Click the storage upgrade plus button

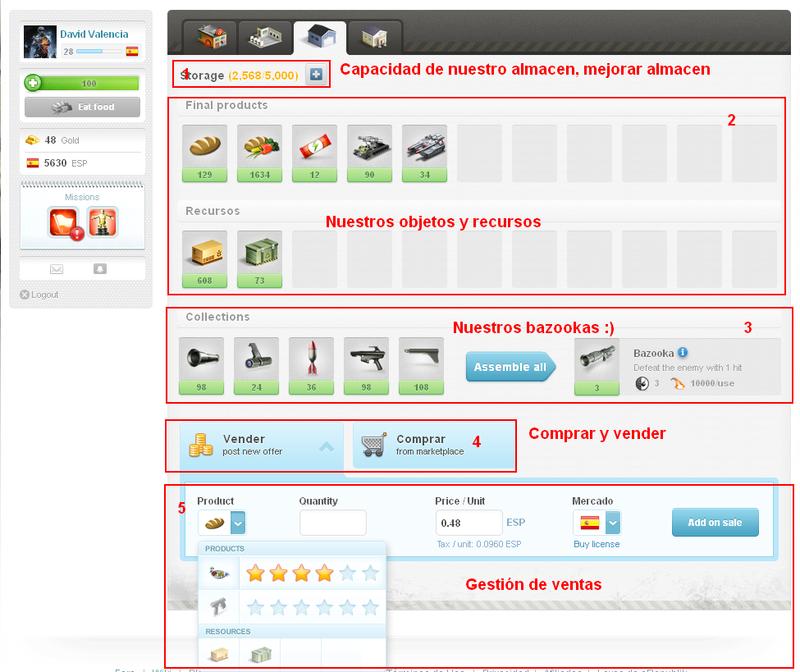click(x=316, y=75)
